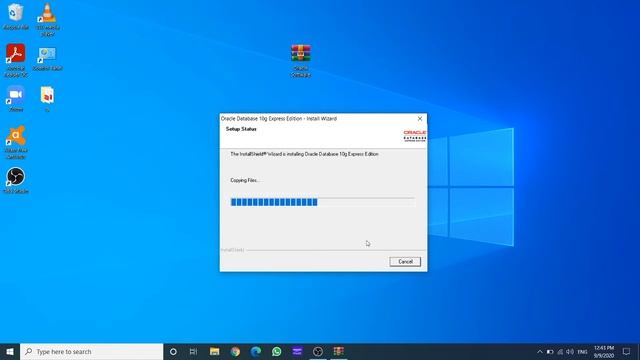Image resolution: width=640 pixels, height=360 pixels.
Task: Click the InstallShield Wizard installing message
Action: point(304,154)
